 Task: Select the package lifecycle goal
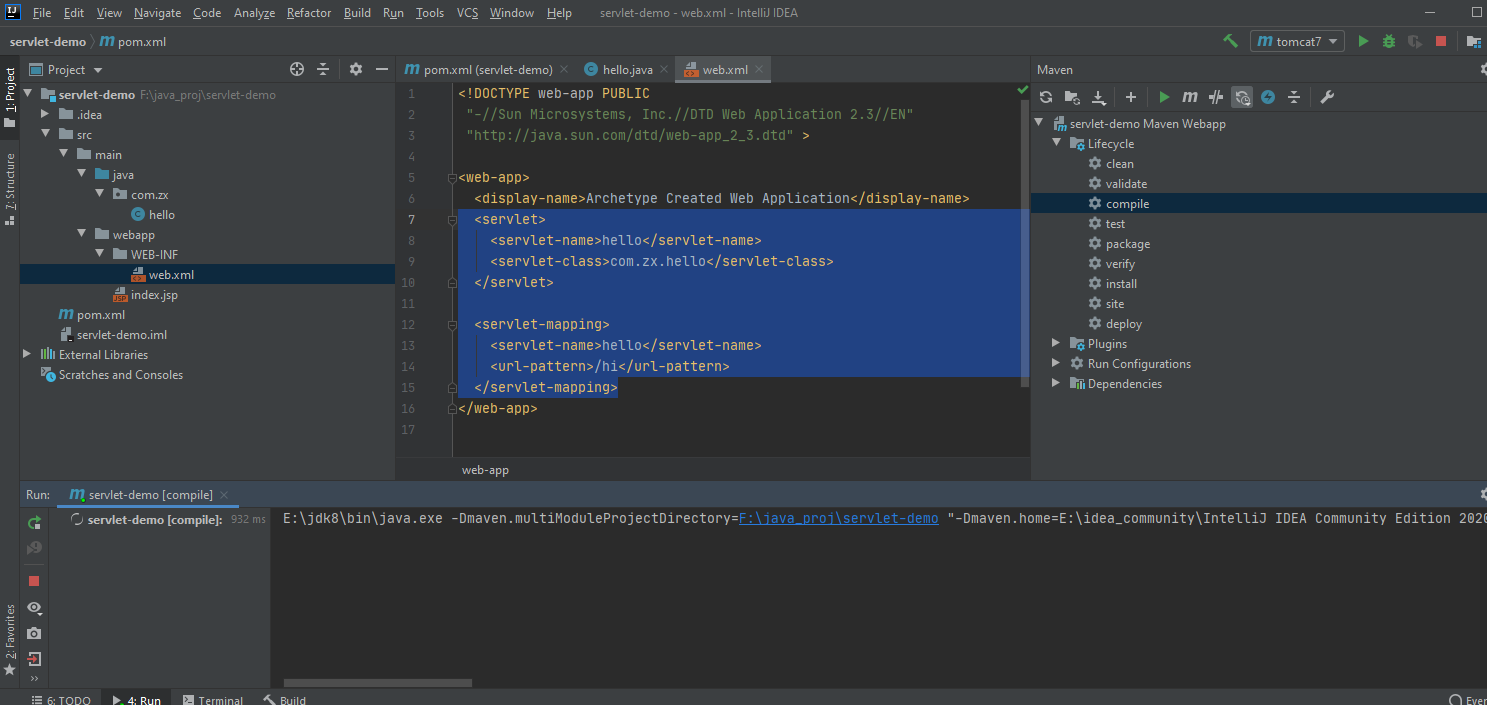(x=1127, y=244)
